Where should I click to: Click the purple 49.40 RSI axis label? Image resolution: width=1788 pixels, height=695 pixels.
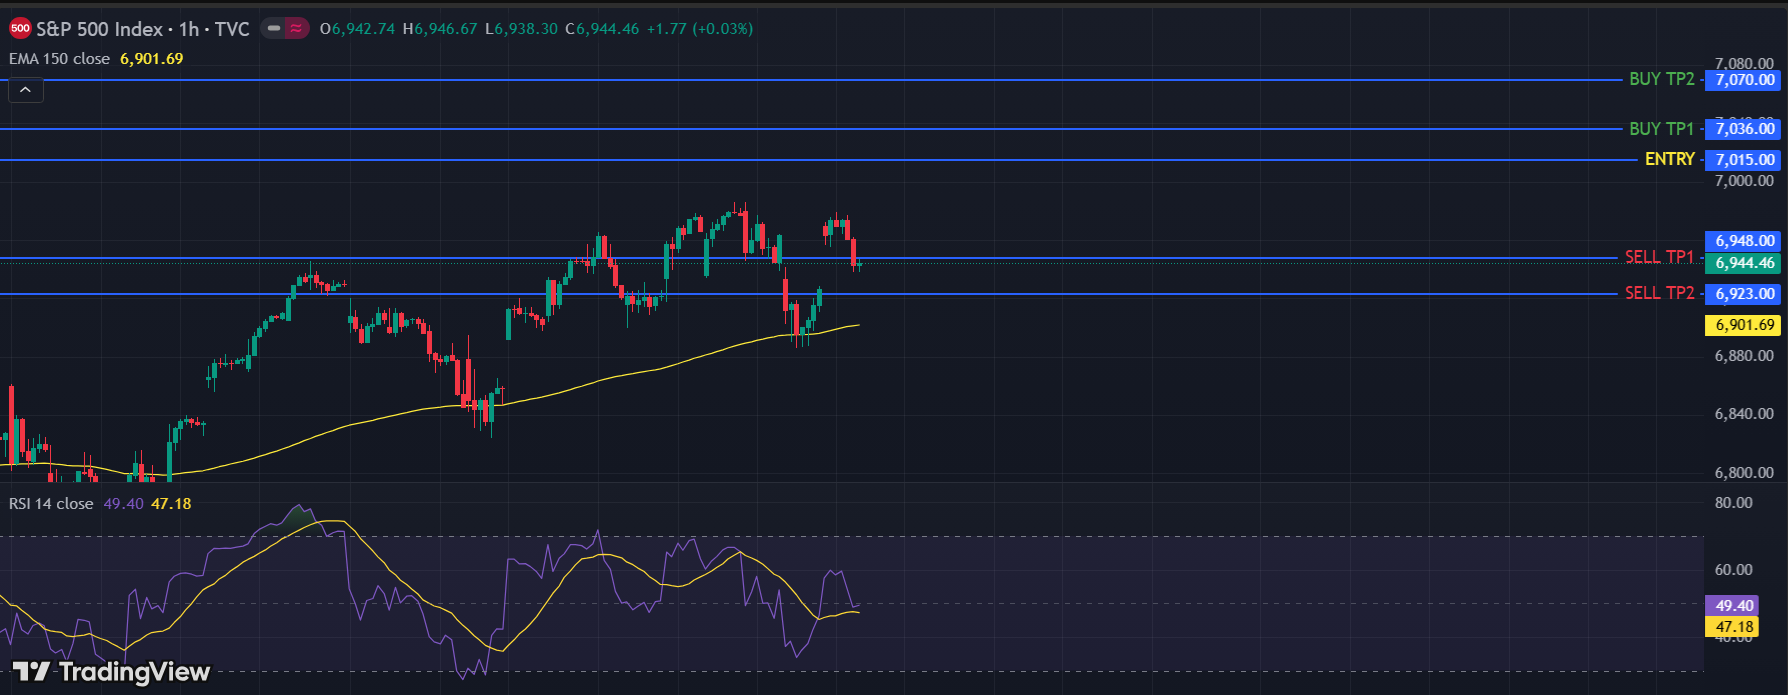pyautogui.click(x=1734, y=606)
